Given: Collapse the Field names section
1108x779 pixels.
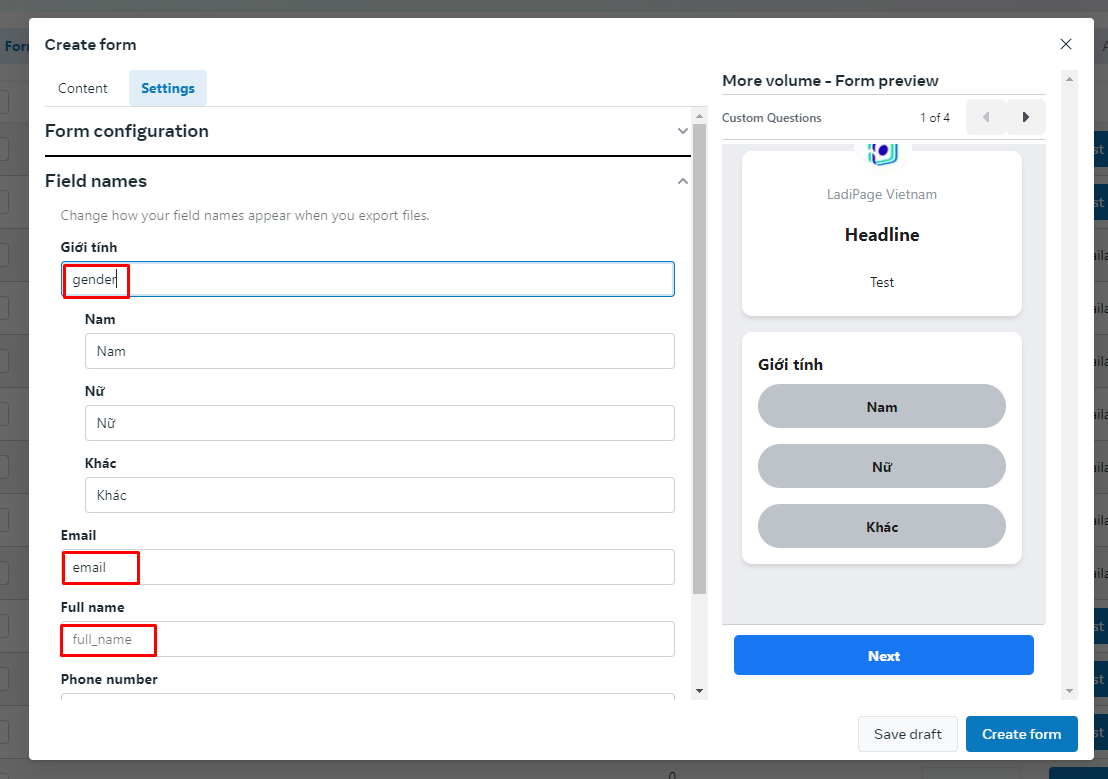Looking at the screenshot, I should click(683, 181).
